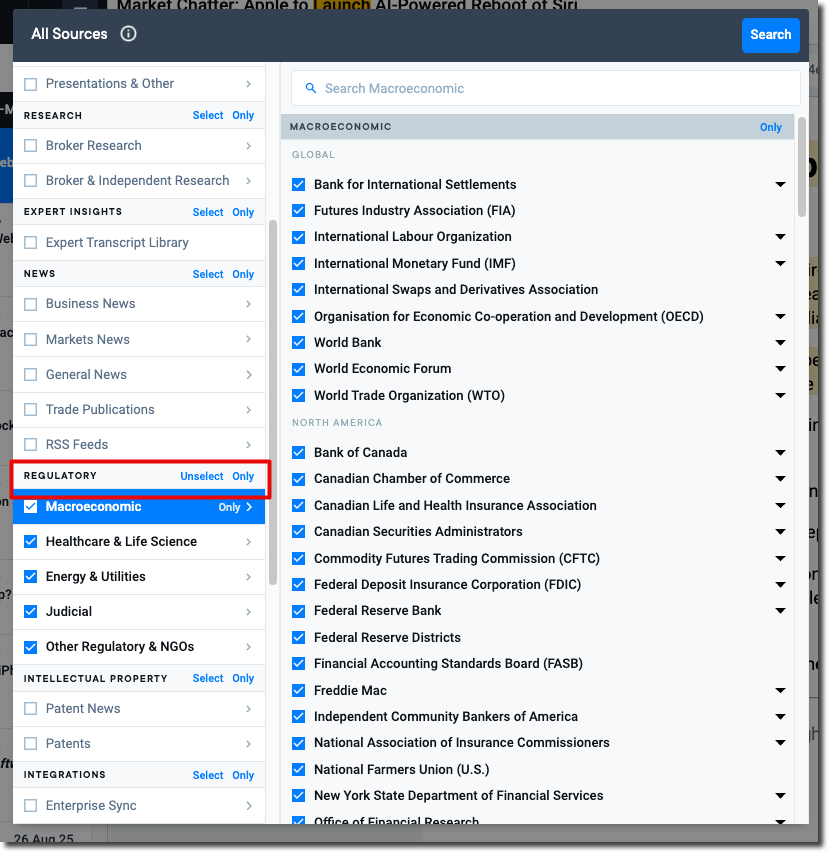
Task: Open Patents category chevron arrow
Action: coord(248,744)
